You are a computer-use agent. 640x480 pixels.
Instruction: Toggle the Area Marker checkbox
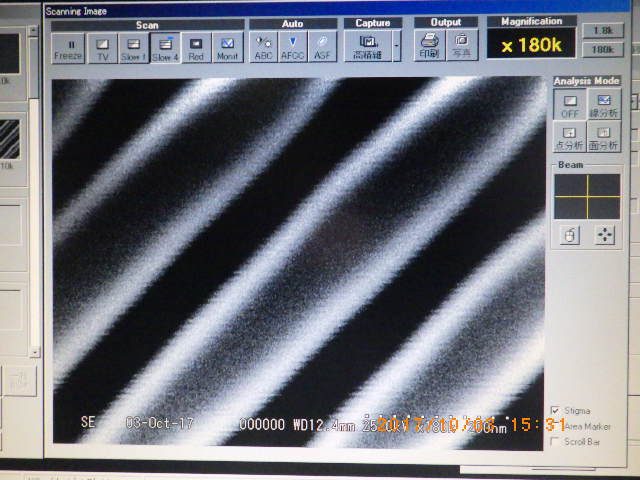[x=555, y=427]
